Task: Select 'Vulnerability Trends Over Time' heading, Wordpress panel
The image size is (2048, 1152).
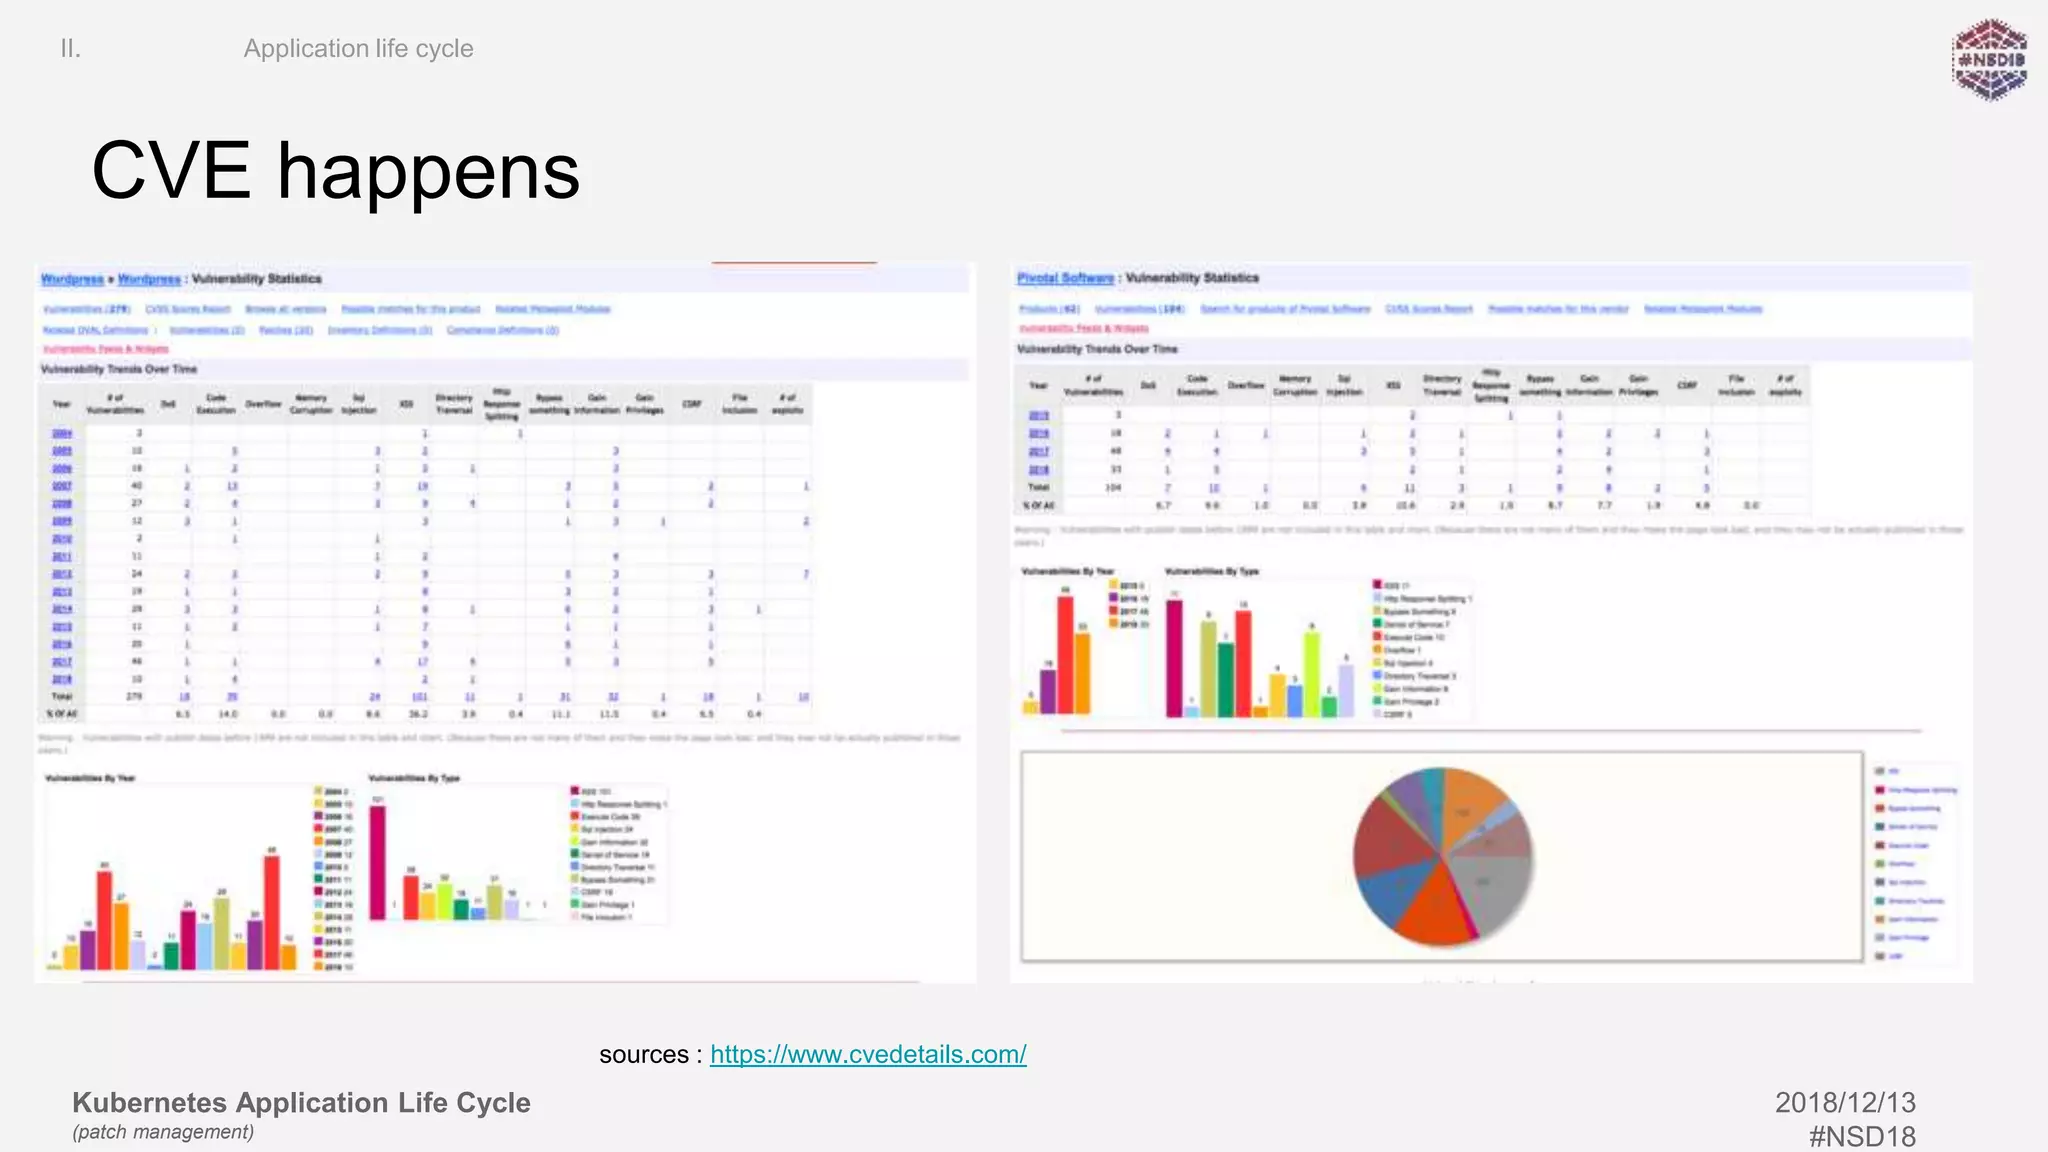Action: 119,369
